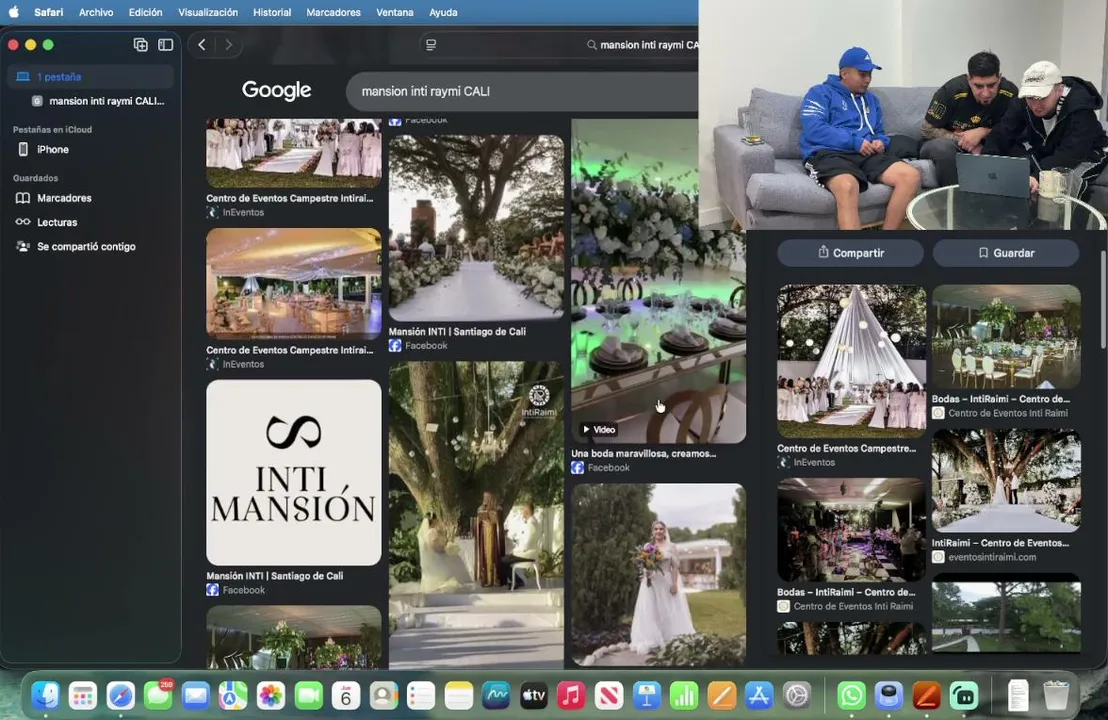Open 'Bodas – IntiRaimi' green table image
The height and width of the screenshot is (720, 1108).
(1006, 336)
